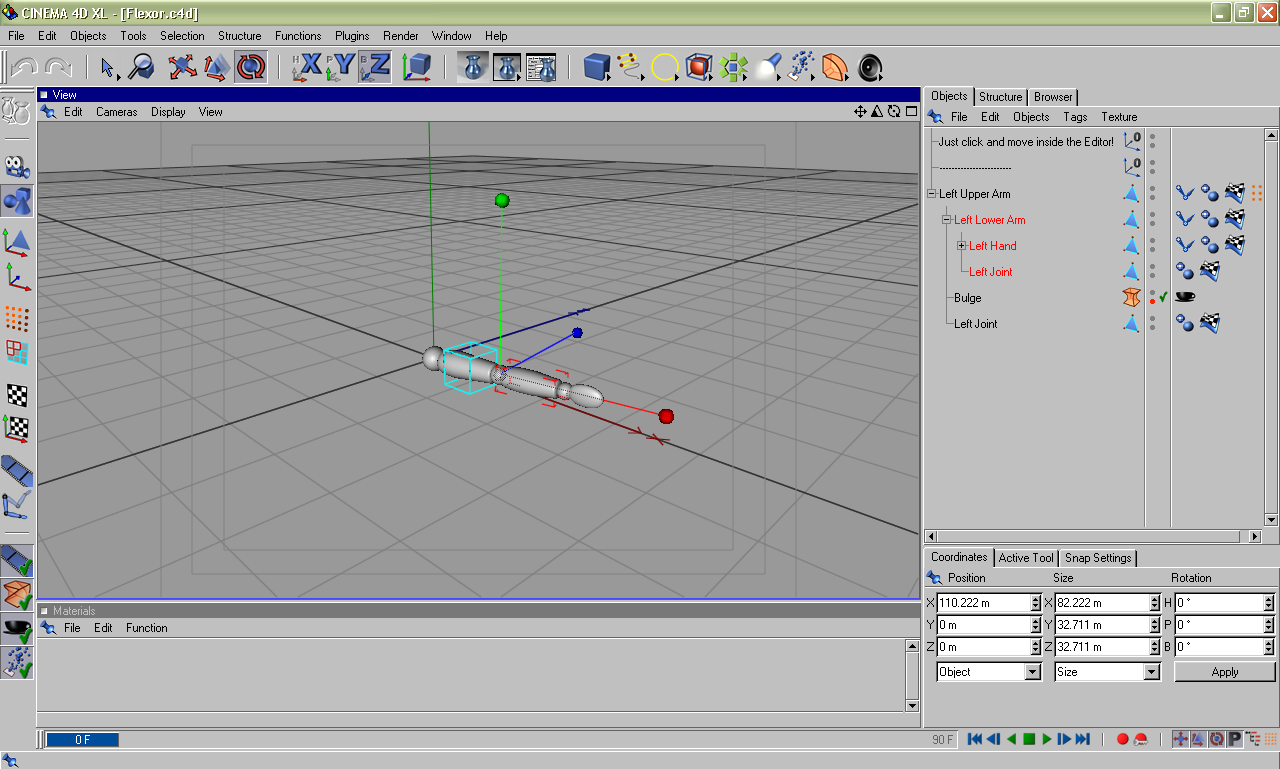Open the Functions menu
Image resolution: width=1280 pixels, height=769 pixels.
(298, 36)
